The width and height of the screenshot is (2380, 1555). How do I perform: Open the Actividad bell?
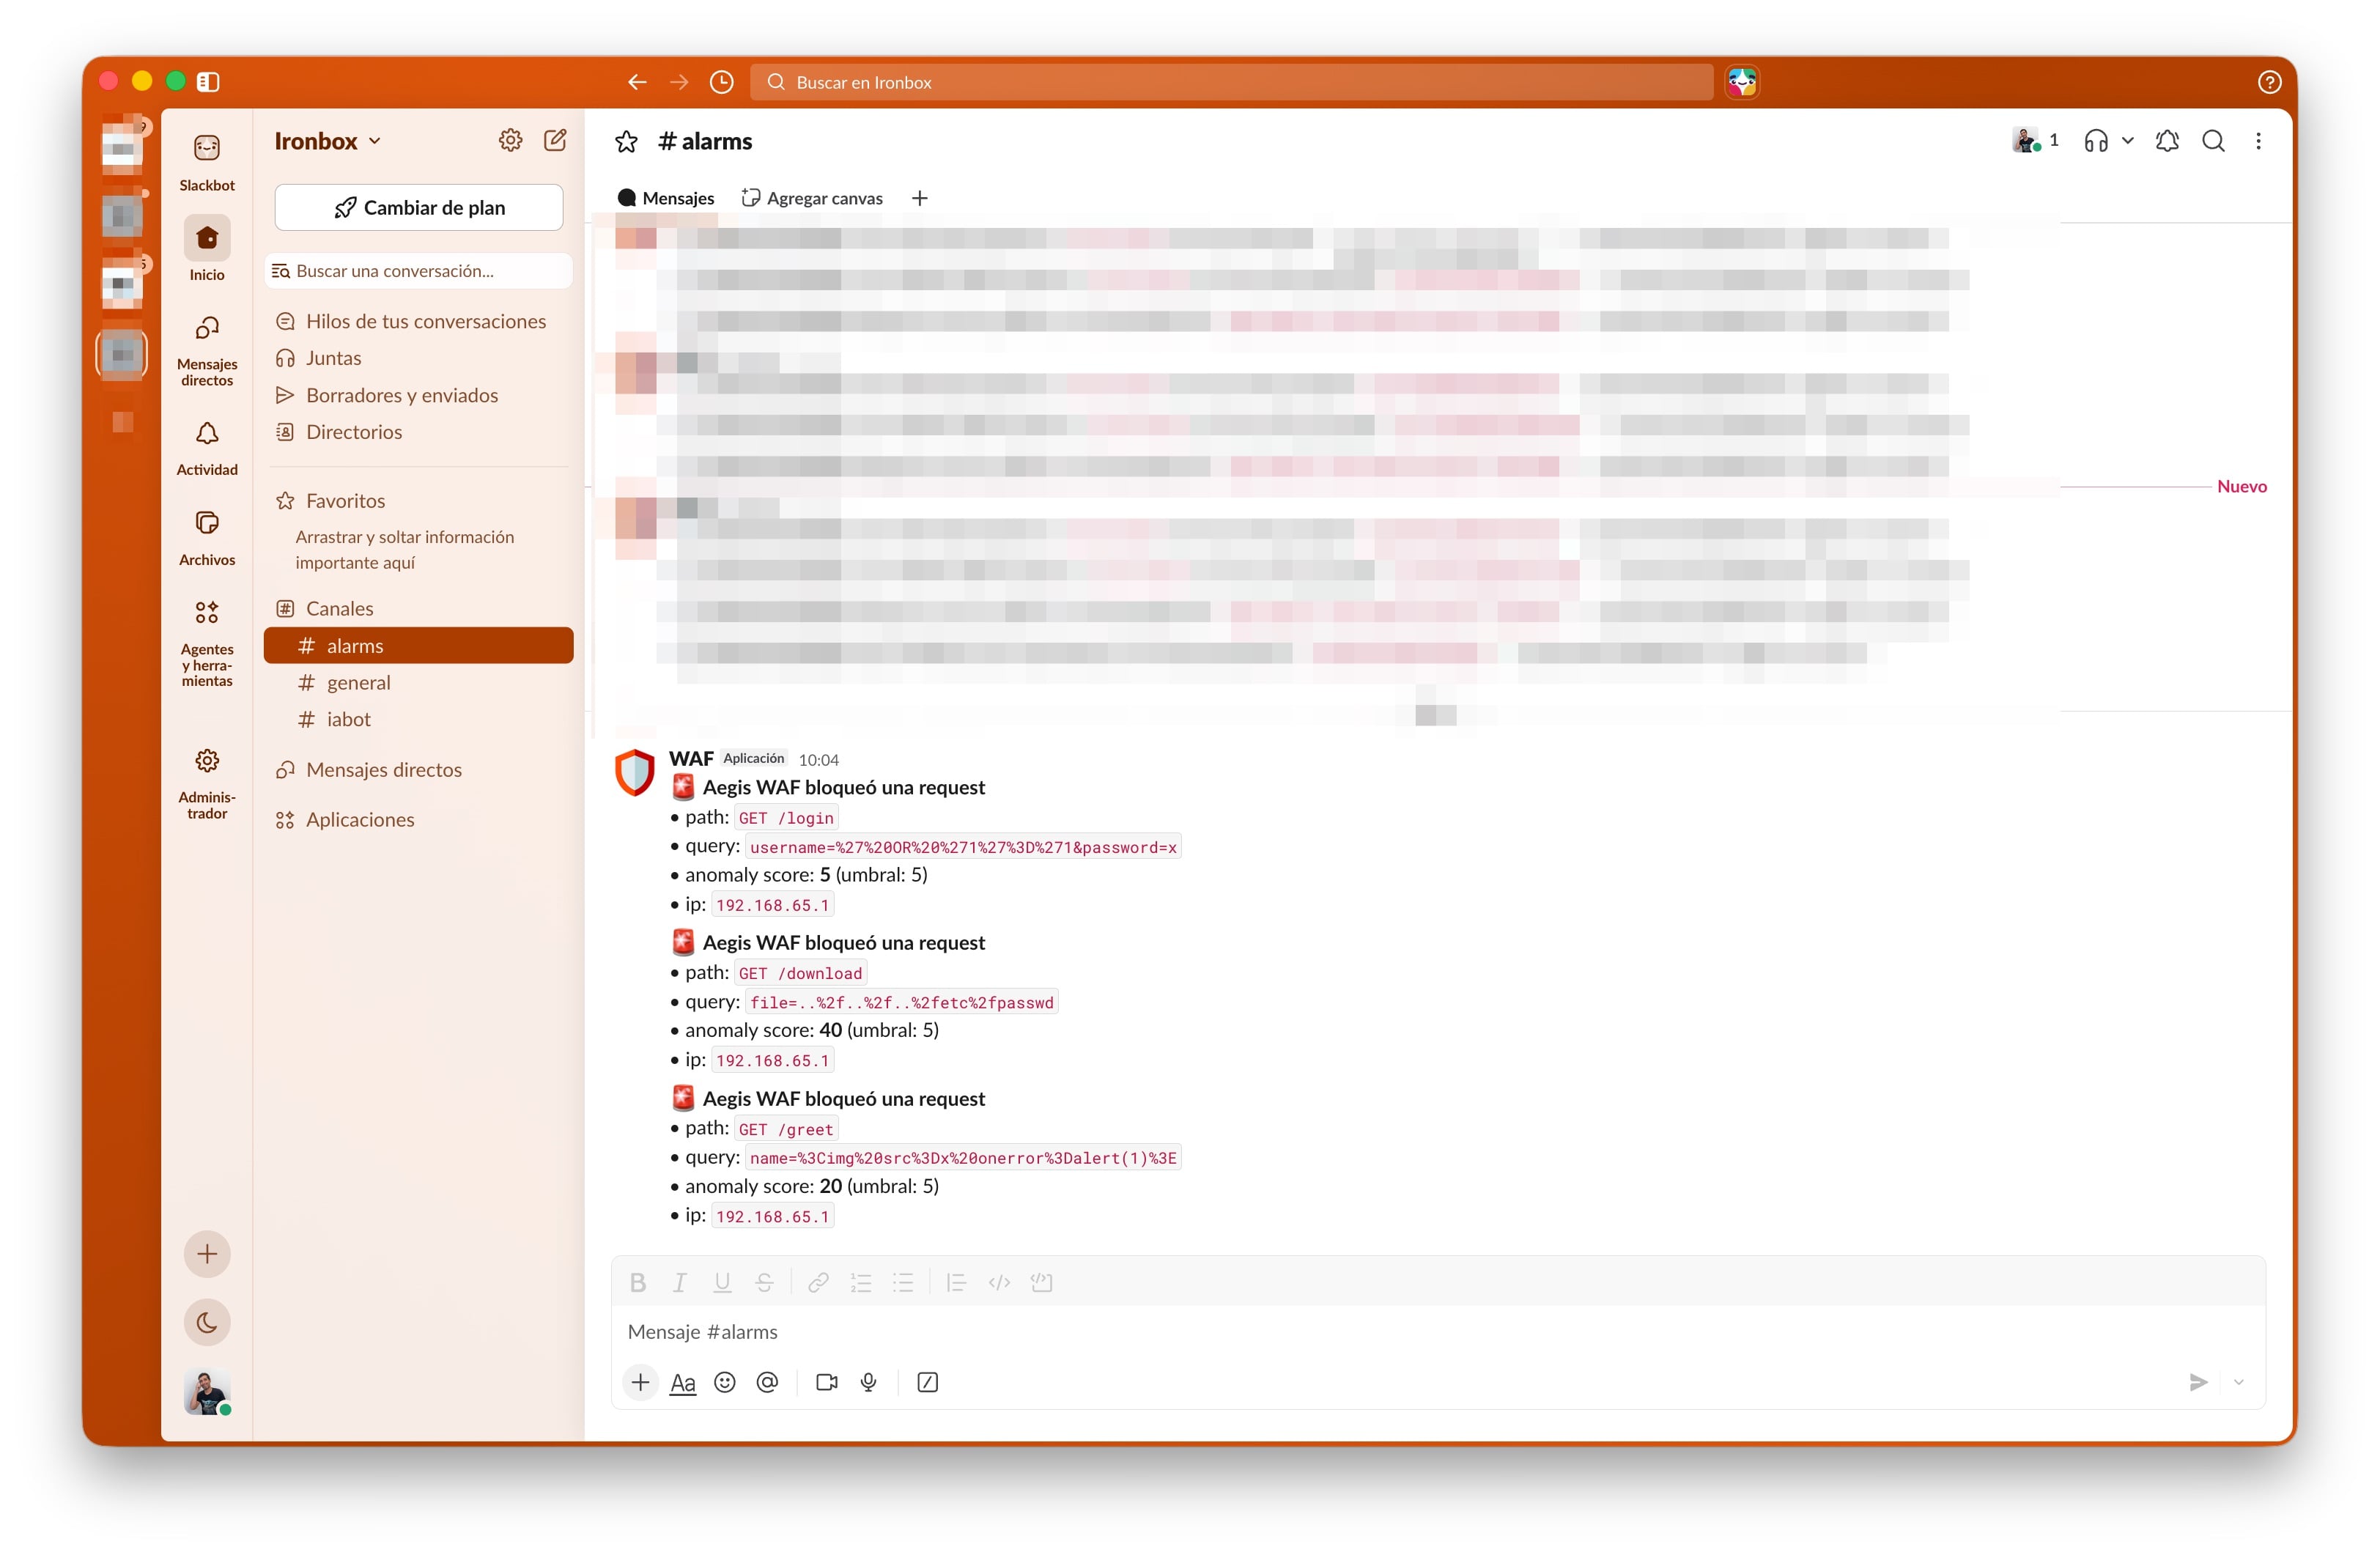pos(207,448)
